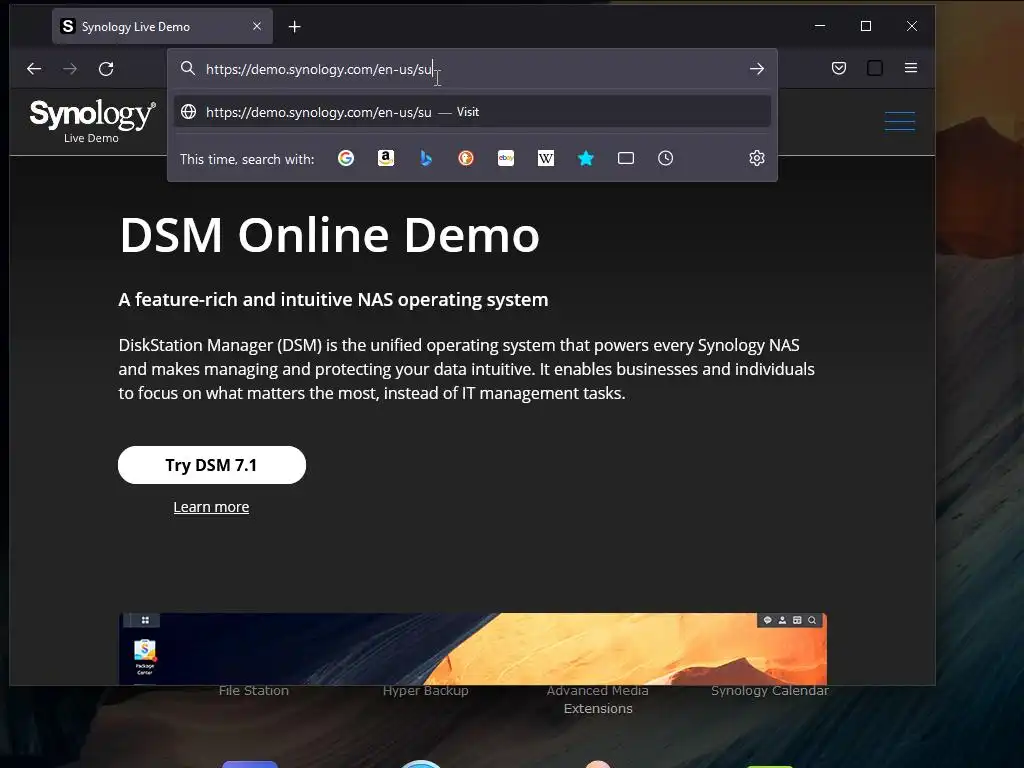Search history using the clock icon

click(665, 158)
